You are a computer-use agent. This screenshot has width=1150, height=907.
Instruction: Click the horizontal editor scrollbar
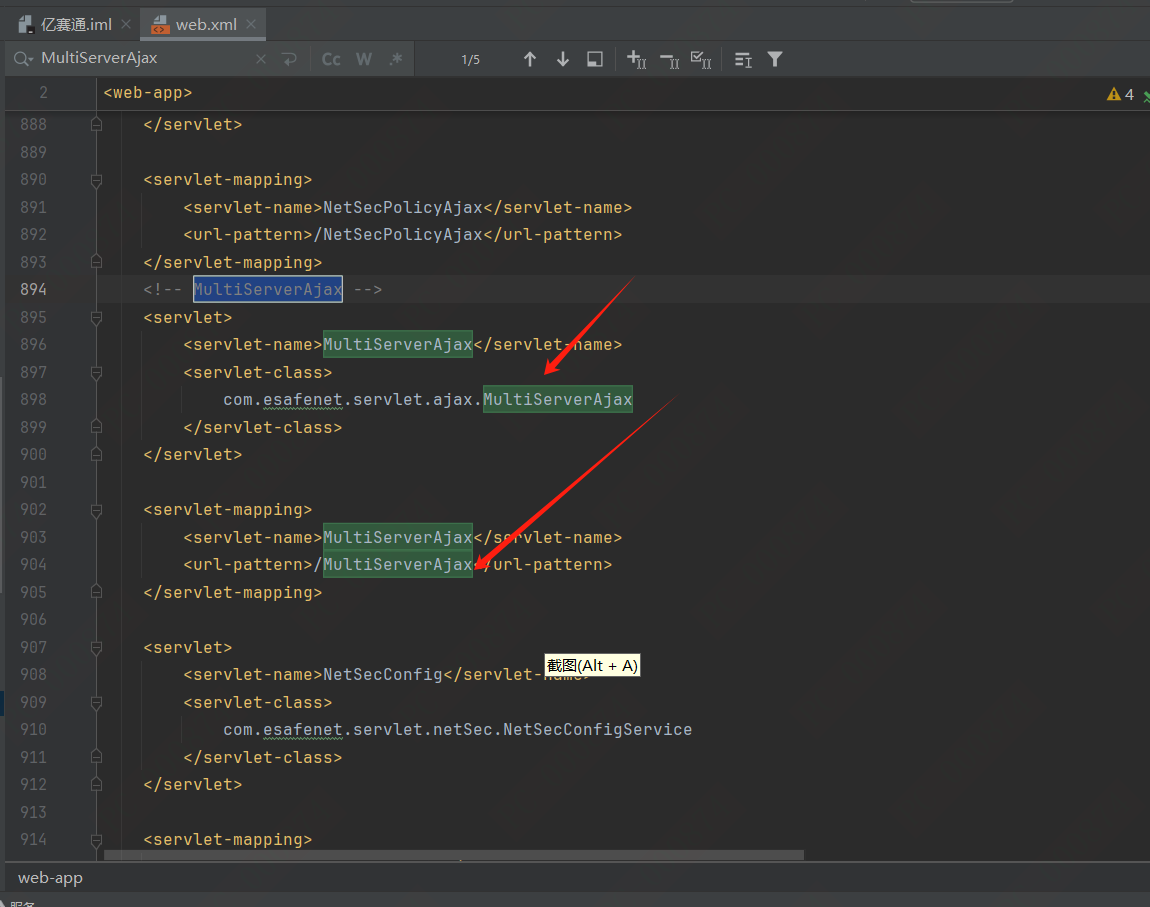pos(454,855)
